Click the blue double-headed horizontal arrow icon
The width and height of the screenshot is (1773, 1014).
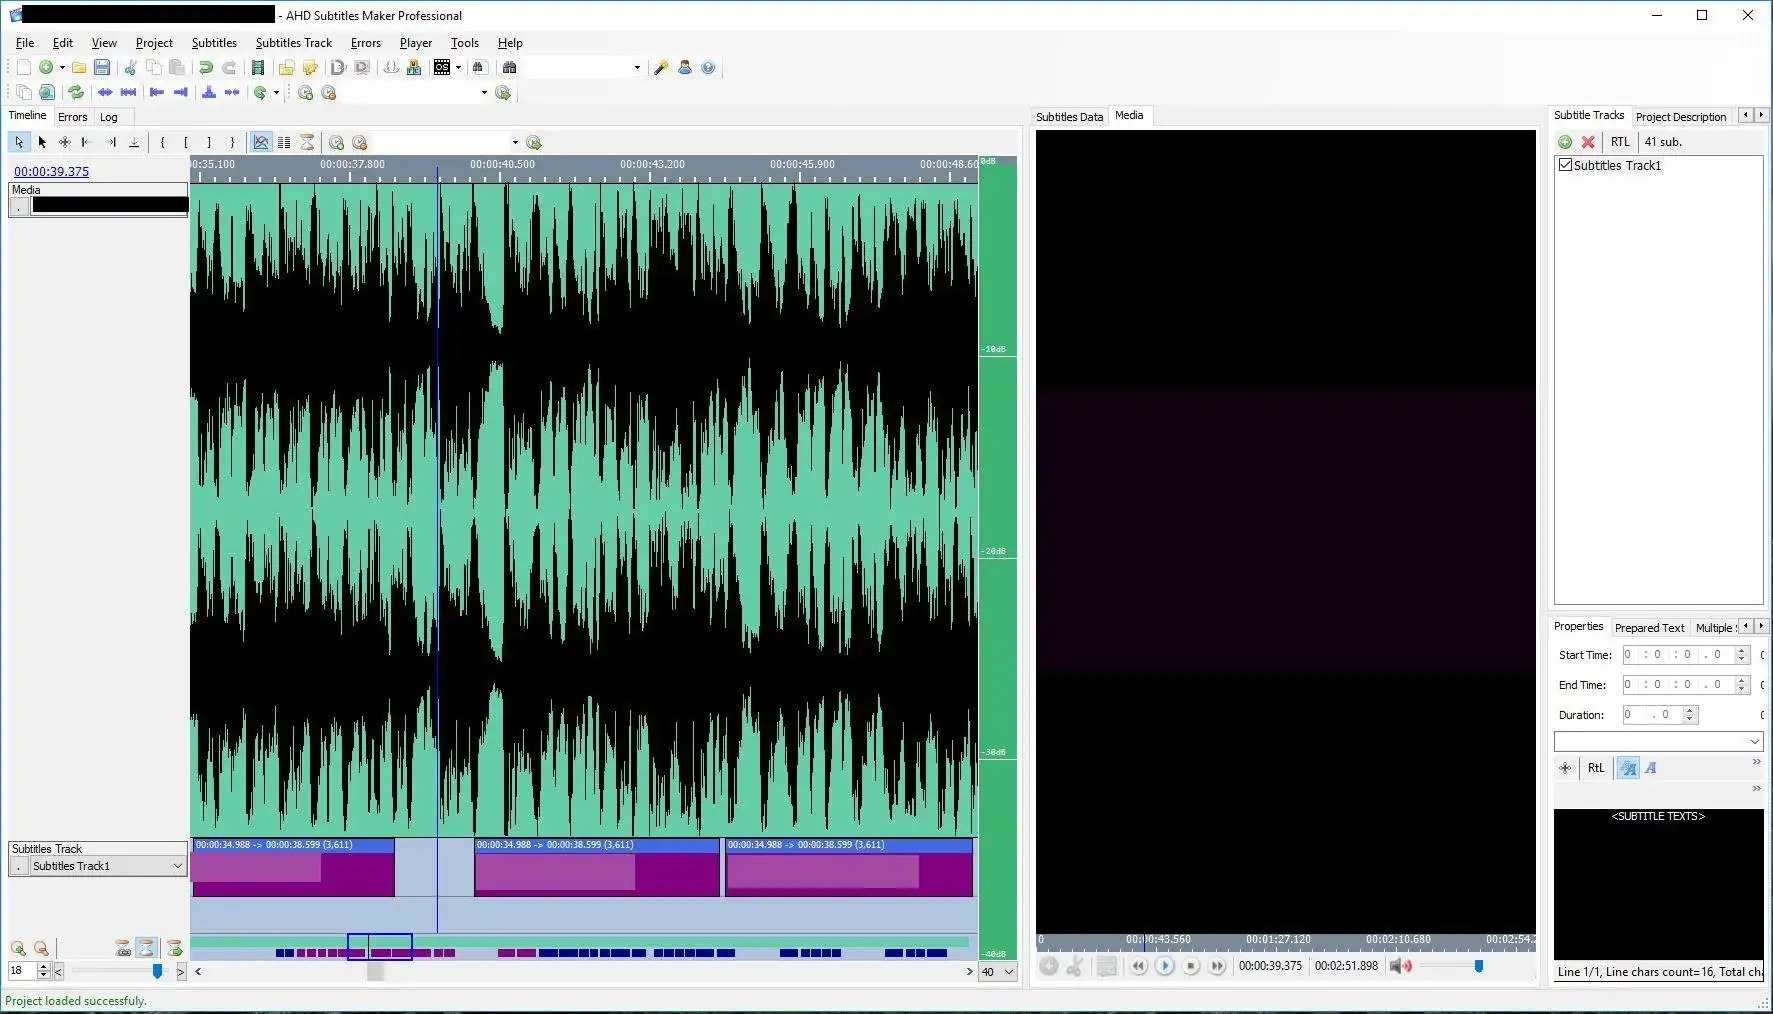pyautogui.click(x=105, y=92)
